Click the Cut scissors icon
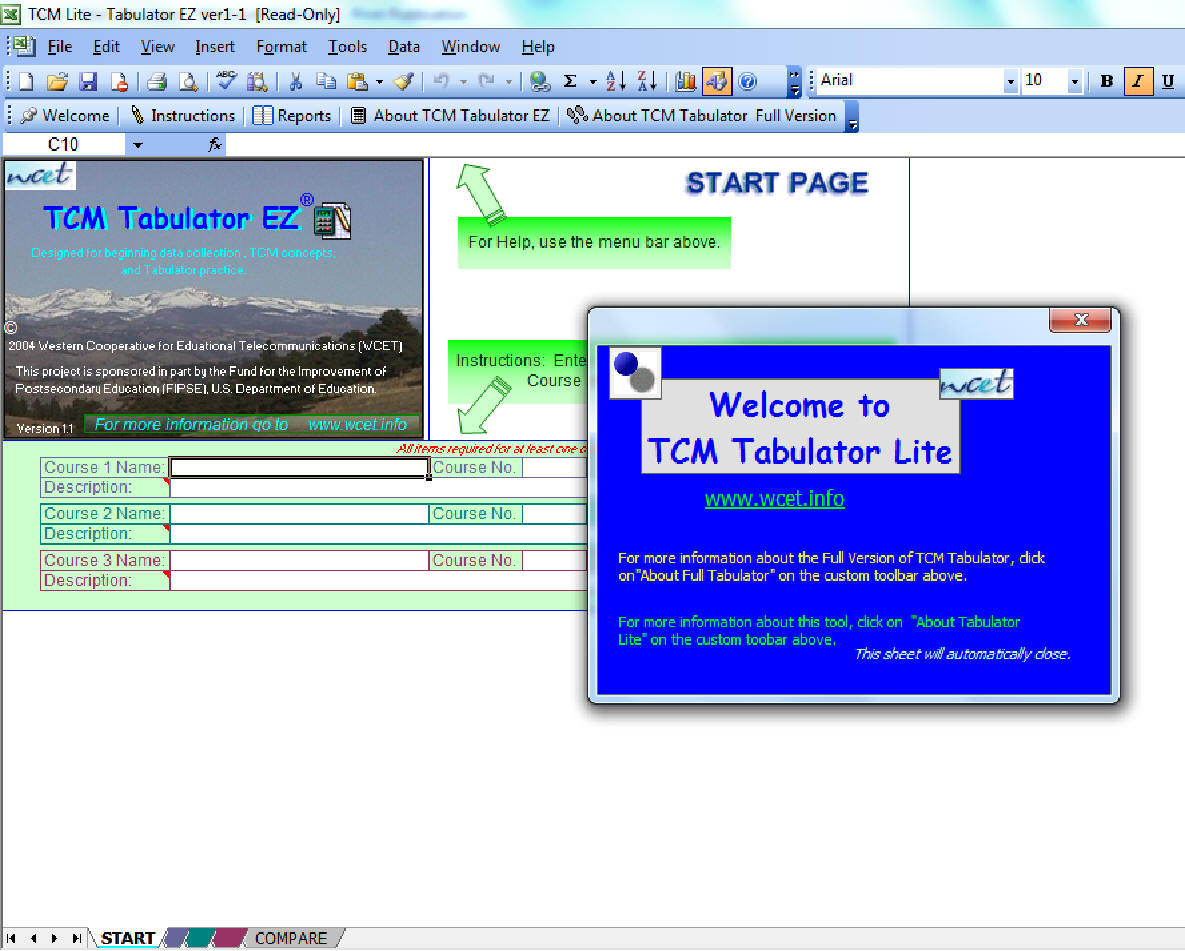The width and height of the screenshot is (1185, 951). [296, 81]
